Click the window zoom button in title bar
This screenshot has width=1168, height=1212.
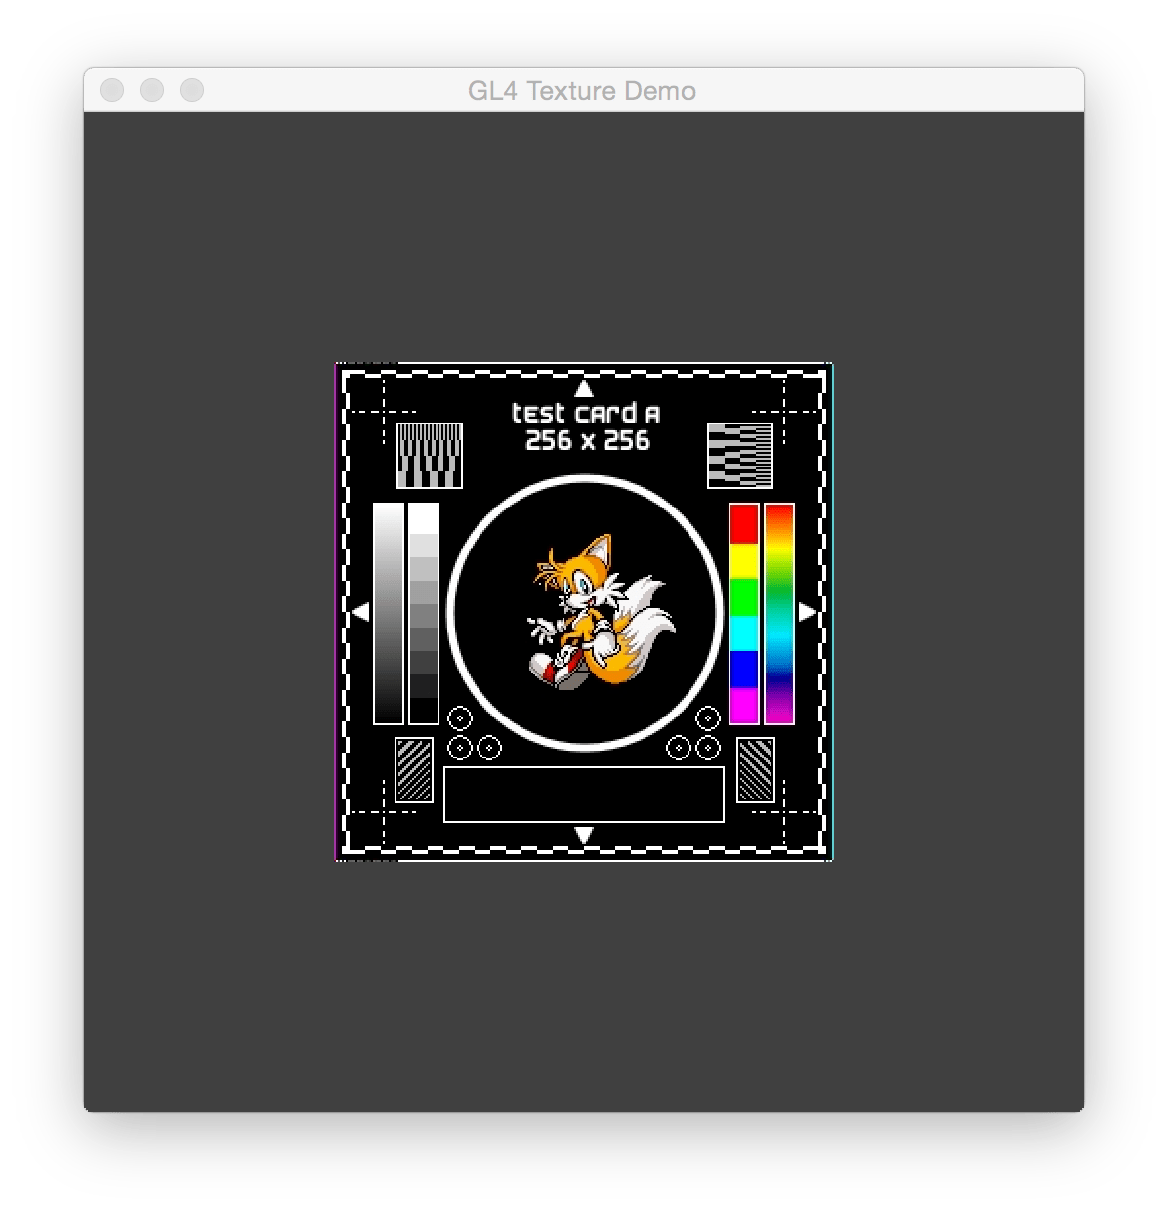192,90
